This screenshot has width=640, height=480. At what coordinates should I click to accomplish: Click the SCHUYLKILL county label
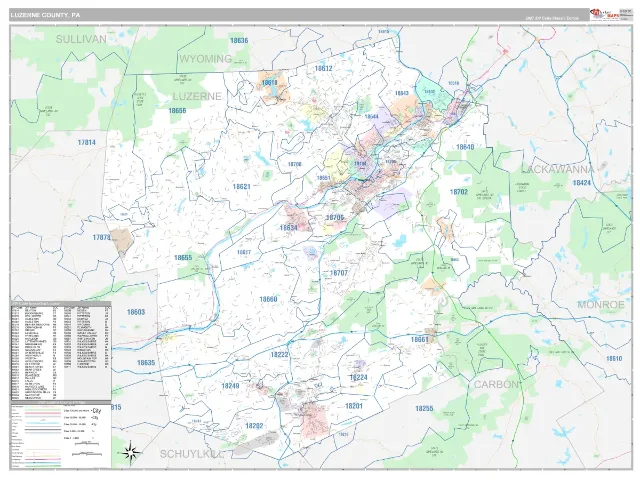click(x=192, y=454)
